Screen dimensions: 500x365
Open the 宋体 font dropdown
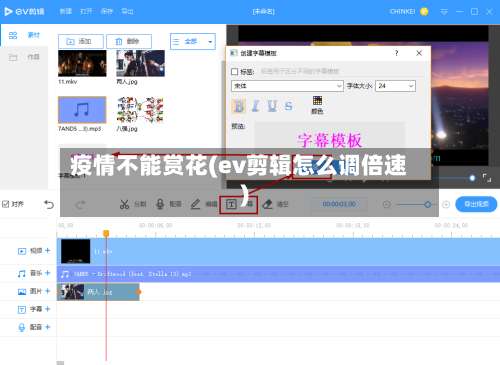287,86
